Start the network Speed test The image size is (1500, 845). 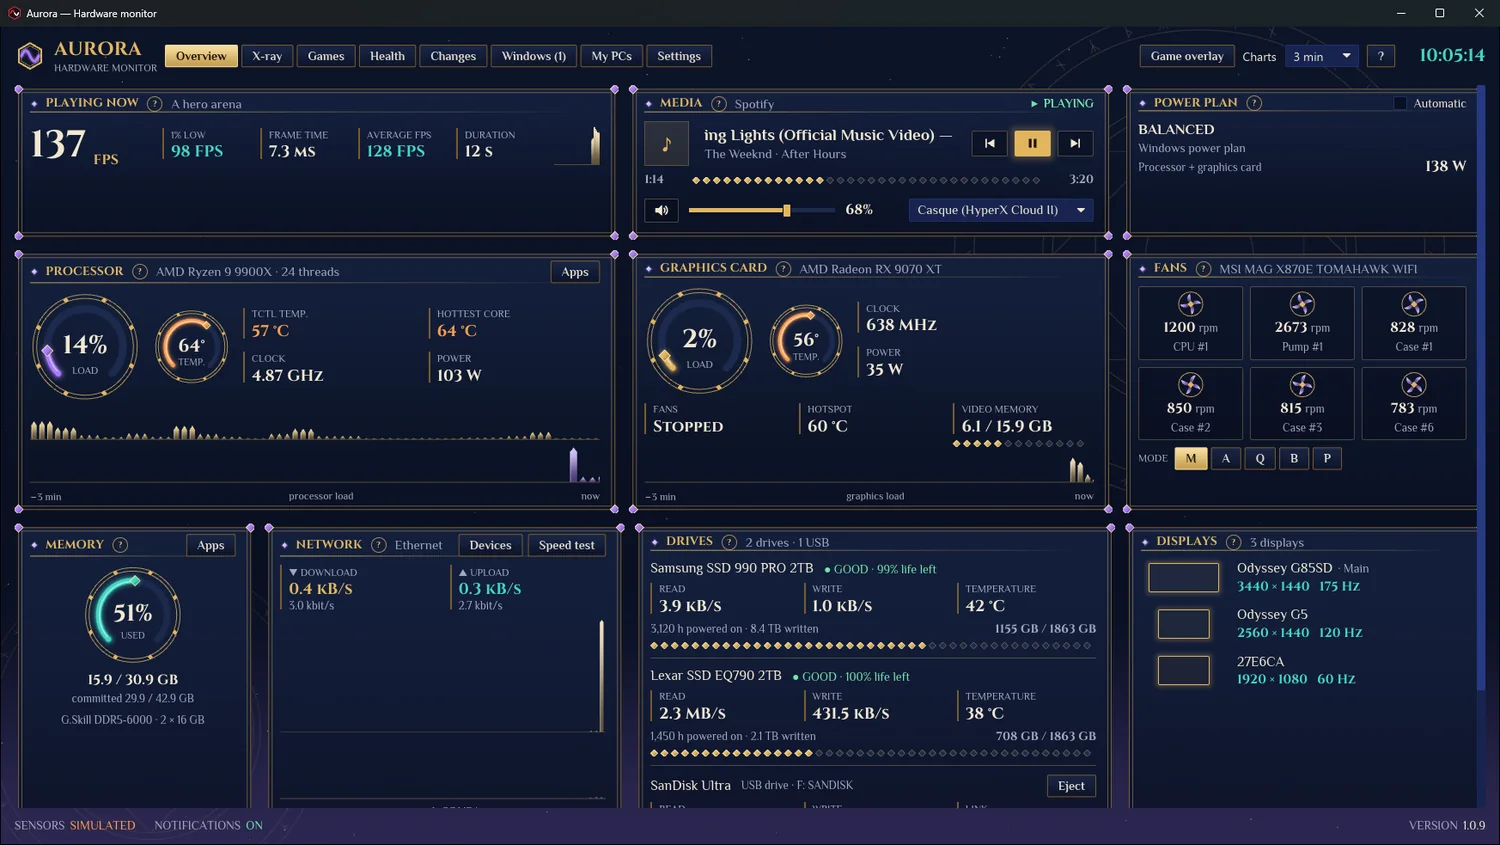(566, 545)
